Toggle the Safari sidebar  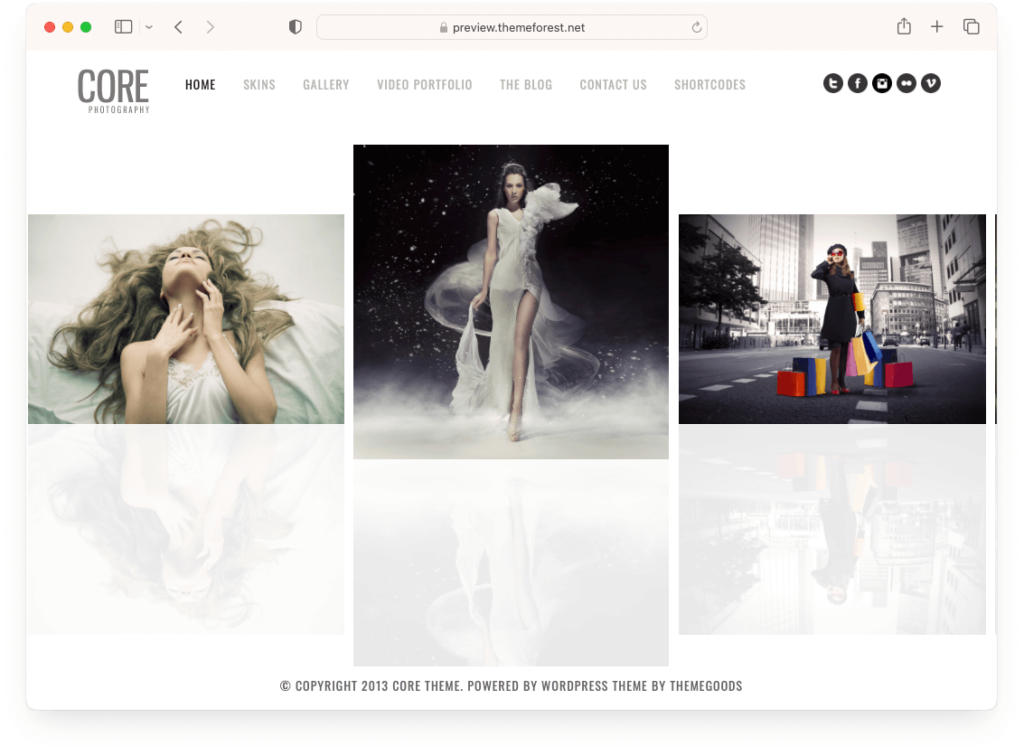point(123,27)
